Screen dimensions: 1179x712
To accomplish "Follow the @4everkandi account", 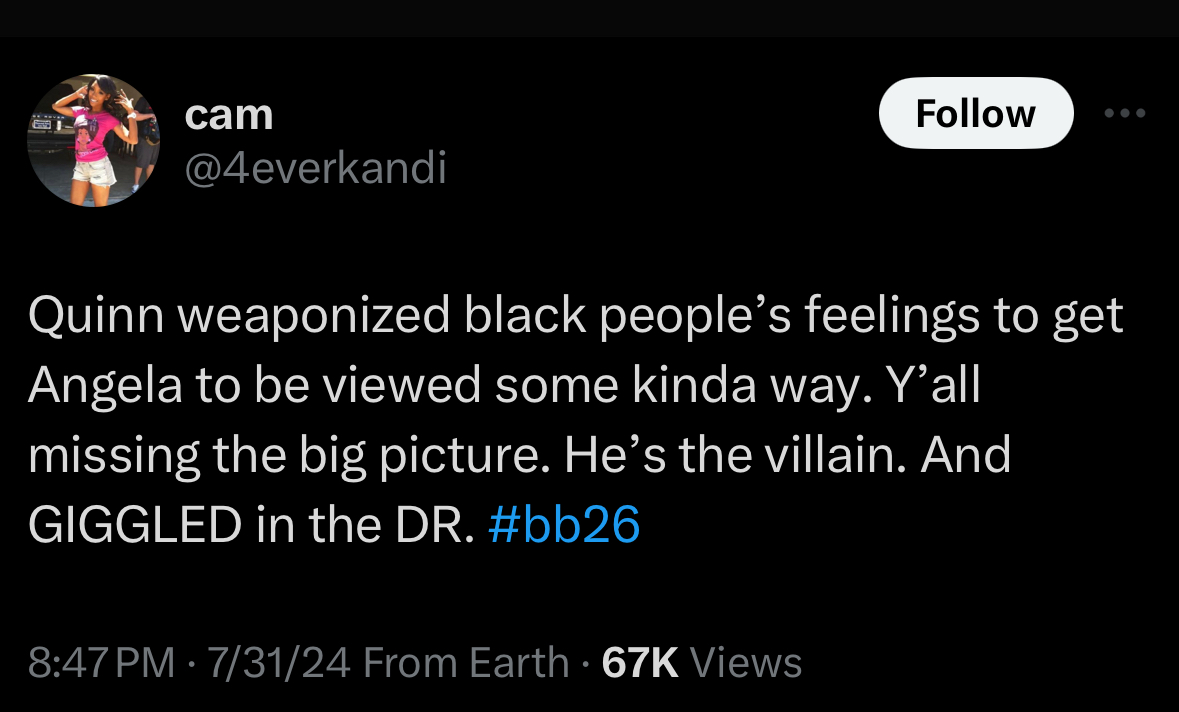I will click(x=976, y=113).
